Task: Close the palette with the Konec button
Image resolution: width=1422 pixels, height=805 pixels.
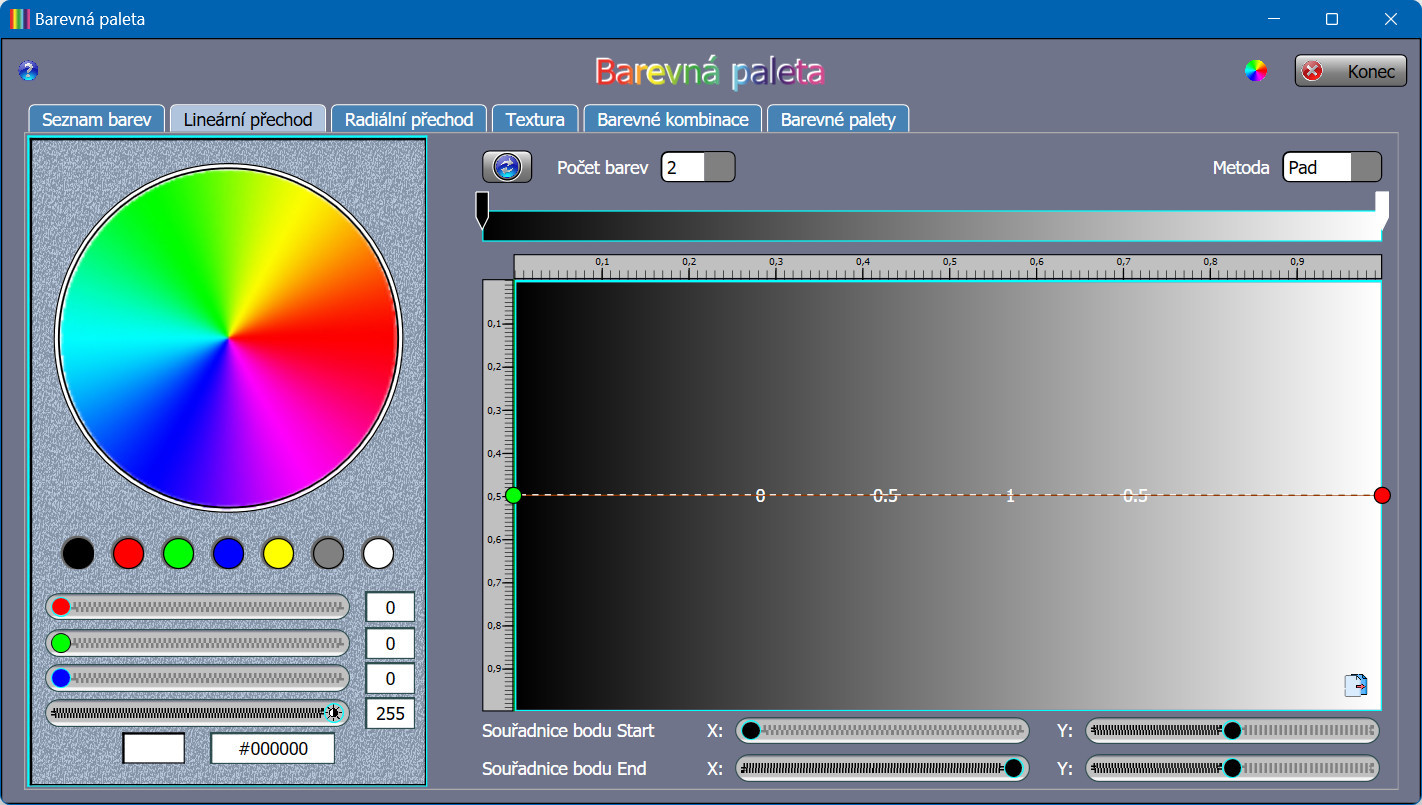Action: pyautogui.click(x=1351, y=71)
